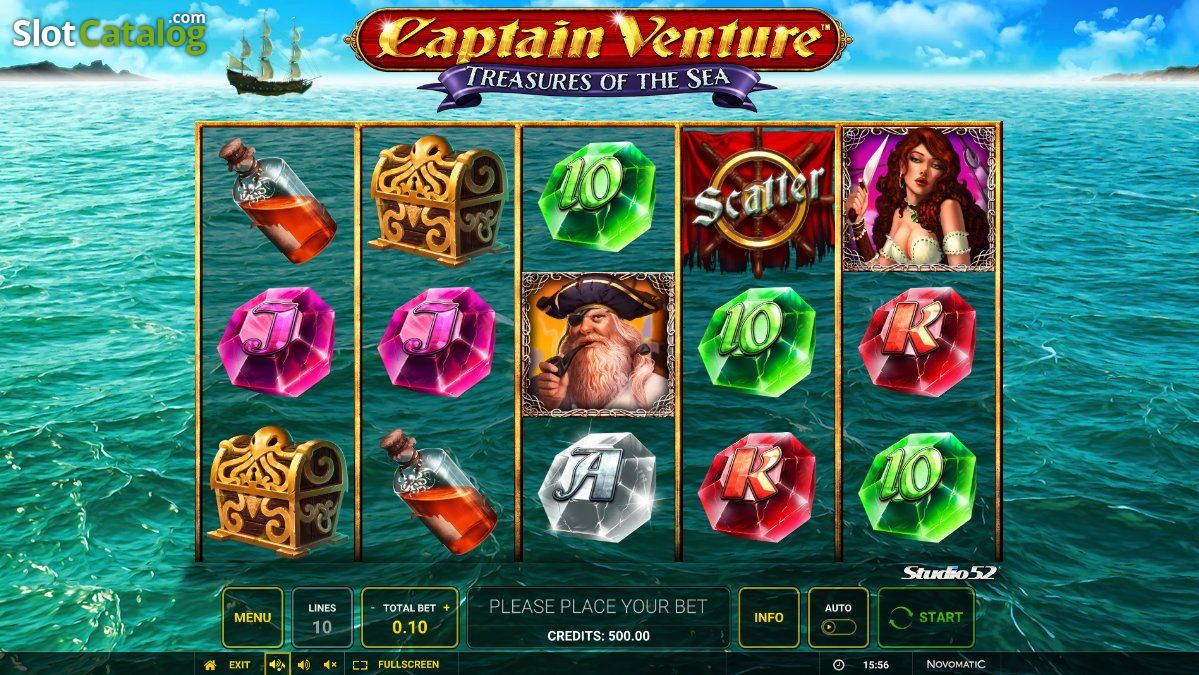Viewport: 1199px width, 675px height.
Task: Click the home icon beside EXIT
Action: [x=210, y=665]
